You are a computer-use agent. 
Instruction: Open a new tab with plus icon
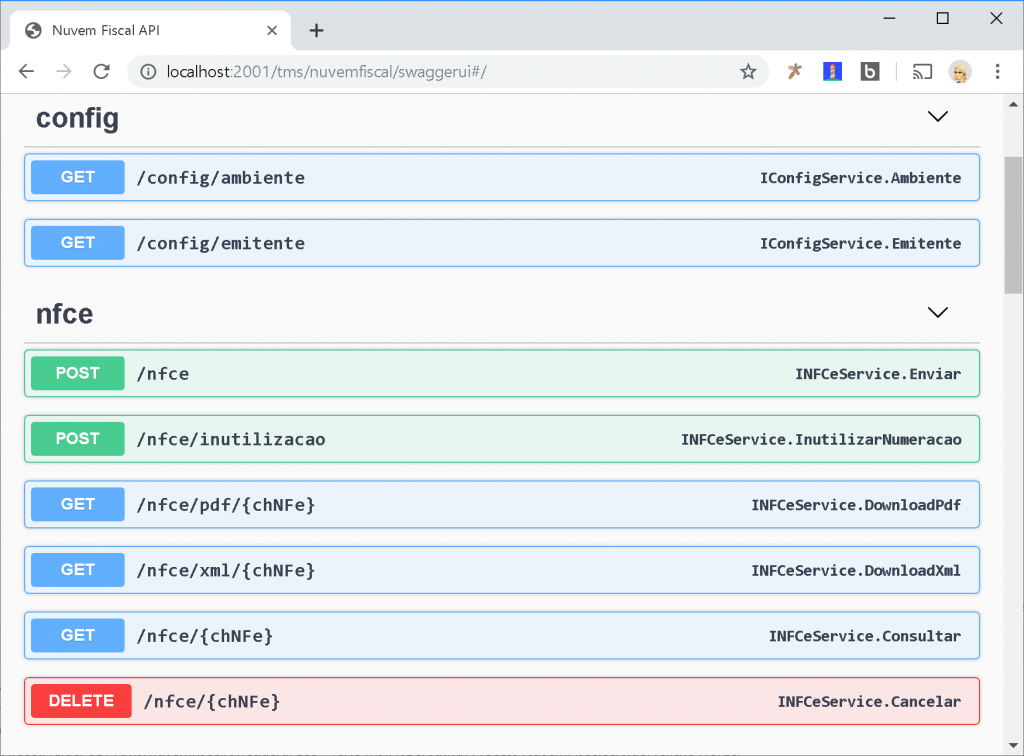[x=316, y=30]
